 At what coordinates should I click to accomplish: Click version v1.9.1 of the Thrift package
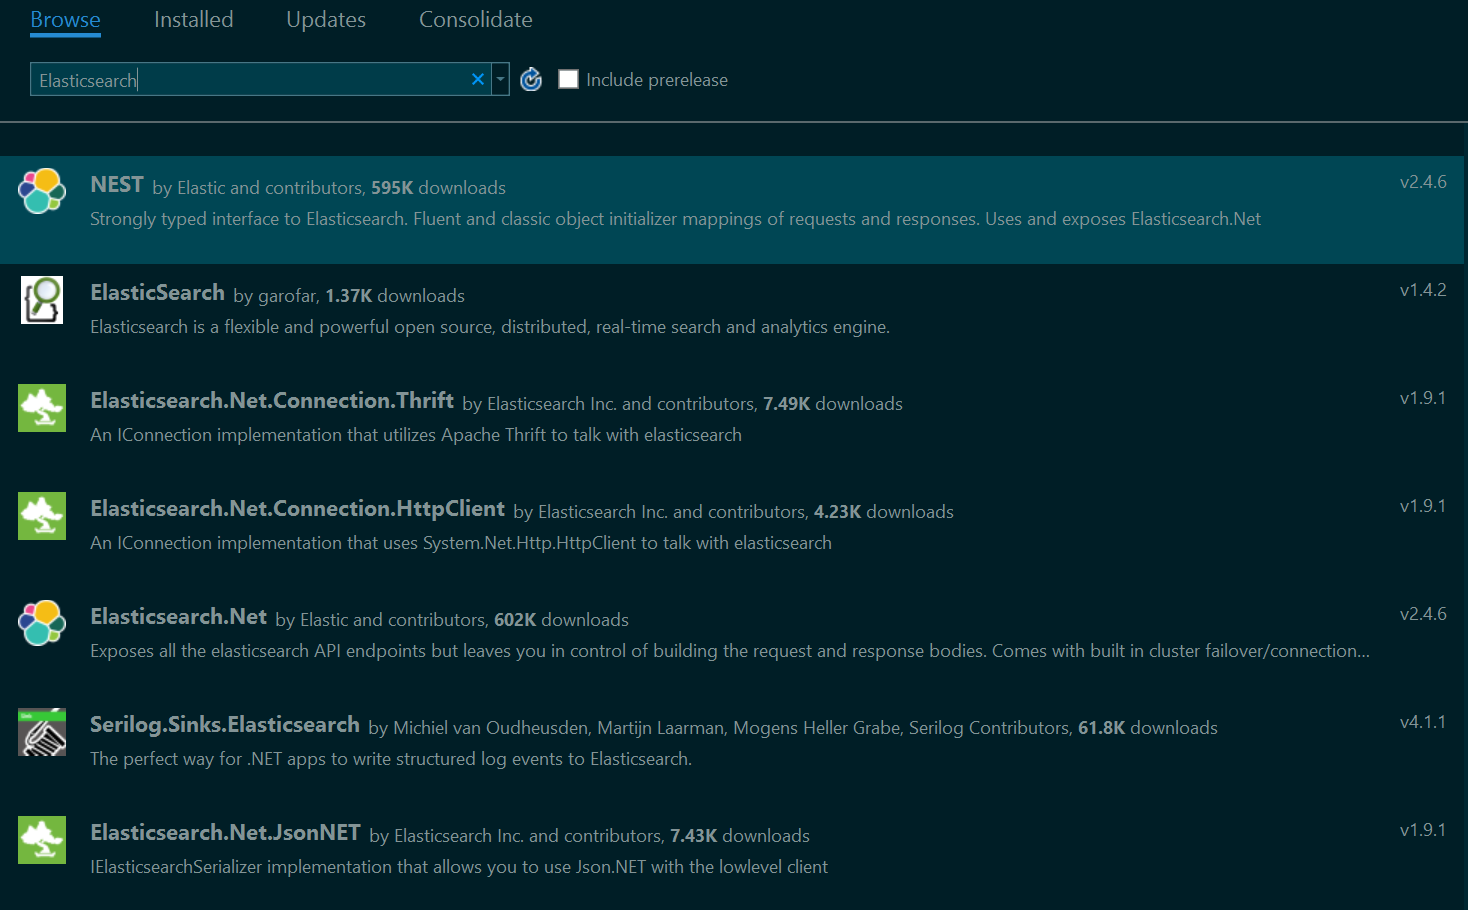(1423, 398)
